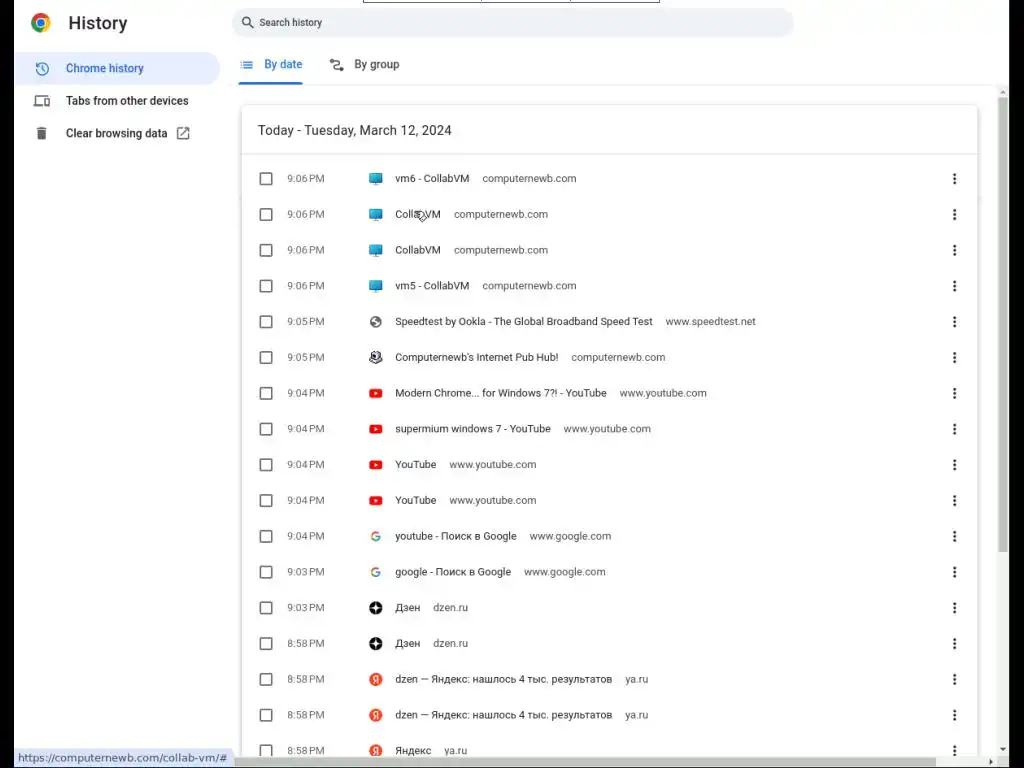1024x768 pixels.
Task: Open Modern Chrome... for Windows 7?! link
Action: [501, 393]
